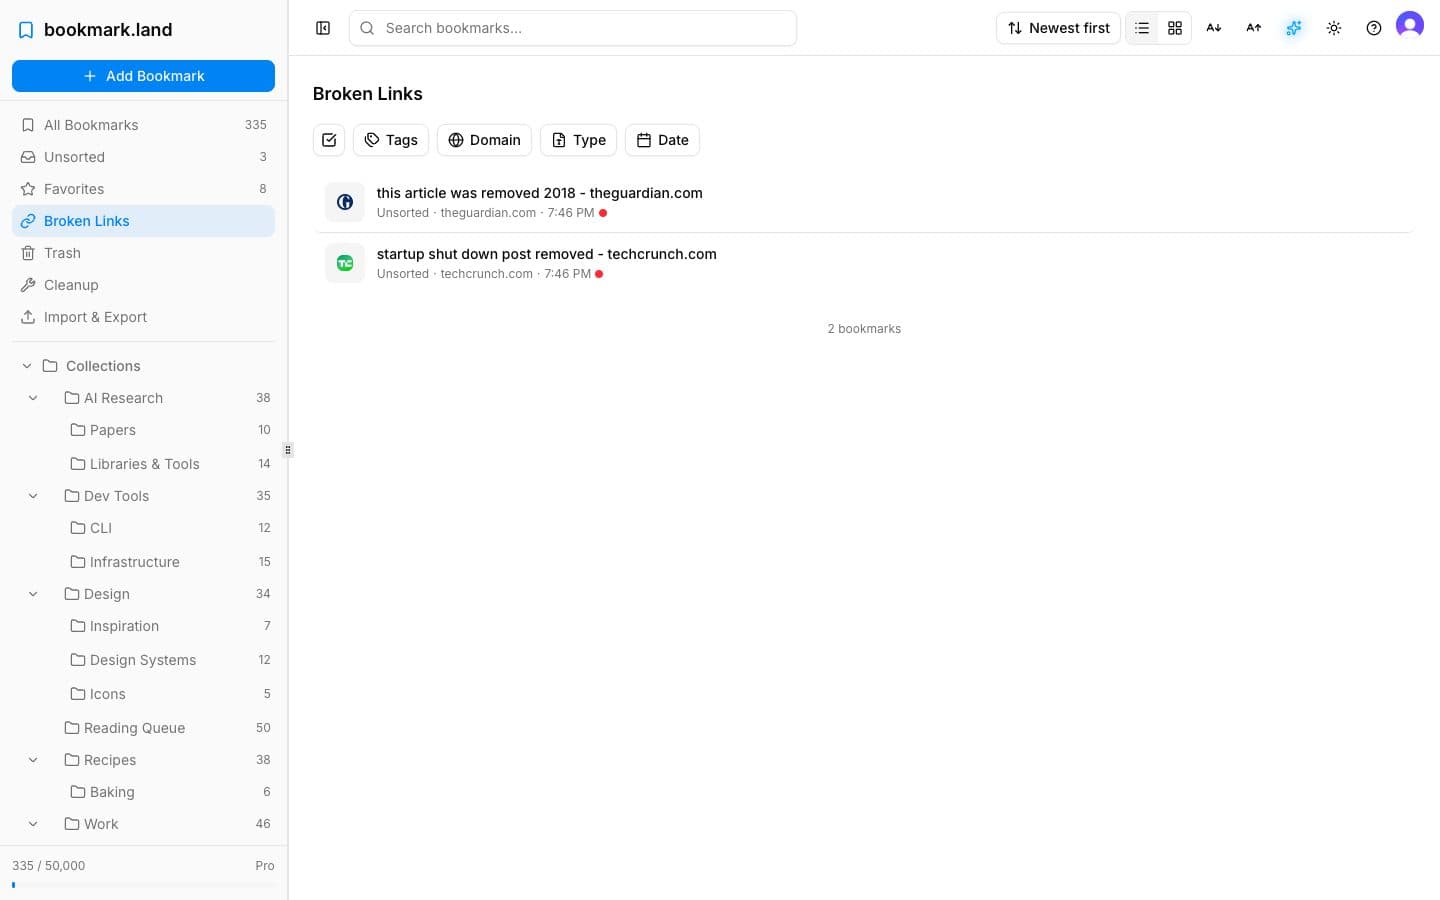This screenshot has height=900, width=1440.
Task: Click the bookmark.land logo icon
Action: pyautogui.click(x=26, y=30)
